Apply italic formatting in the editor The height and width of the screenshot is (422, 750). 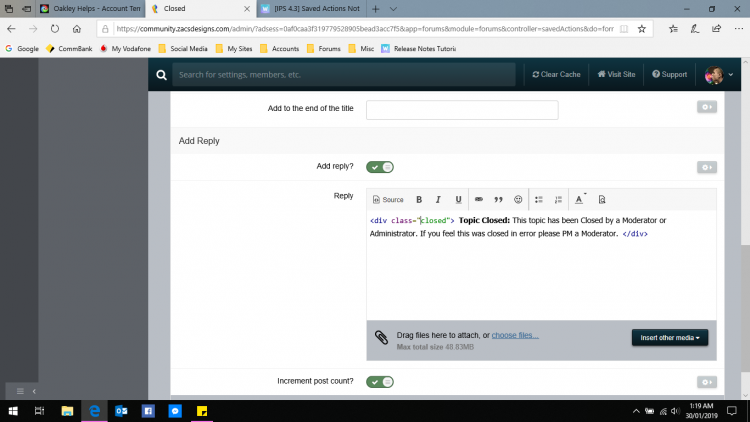(439, 200)
